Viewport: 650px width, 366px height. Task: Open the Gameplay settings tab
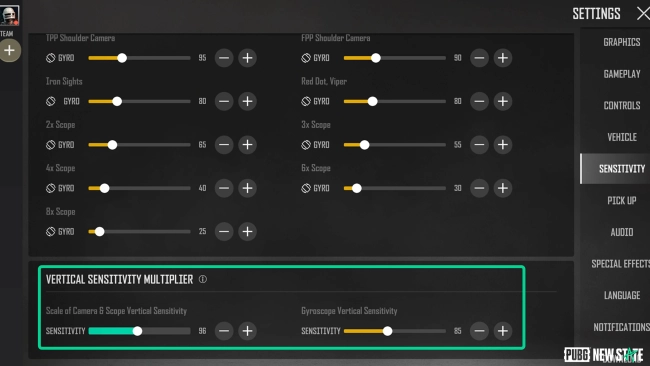pos(621,74)
